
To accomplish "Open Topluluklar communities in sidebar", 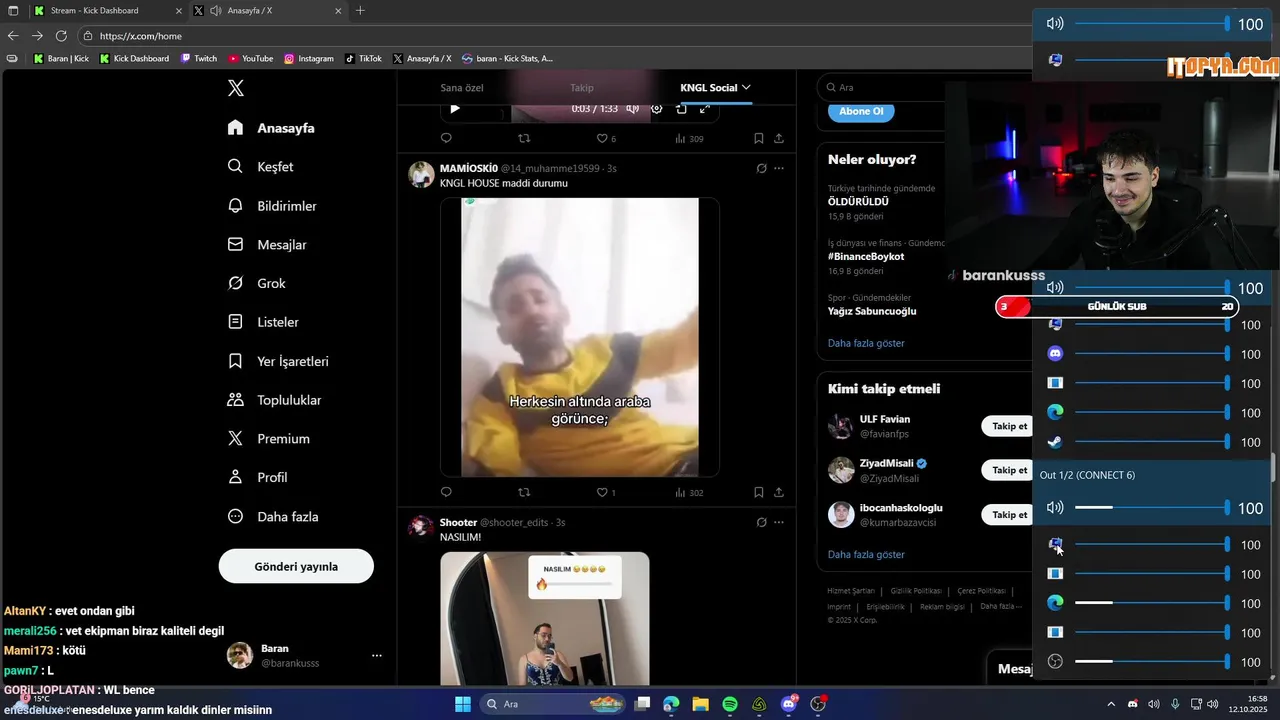I will pos(274,400).
